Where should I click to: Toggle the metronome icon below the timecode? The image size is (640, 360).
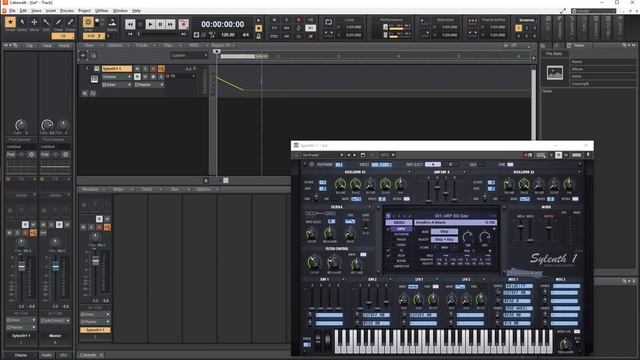[x=258, y=36]
